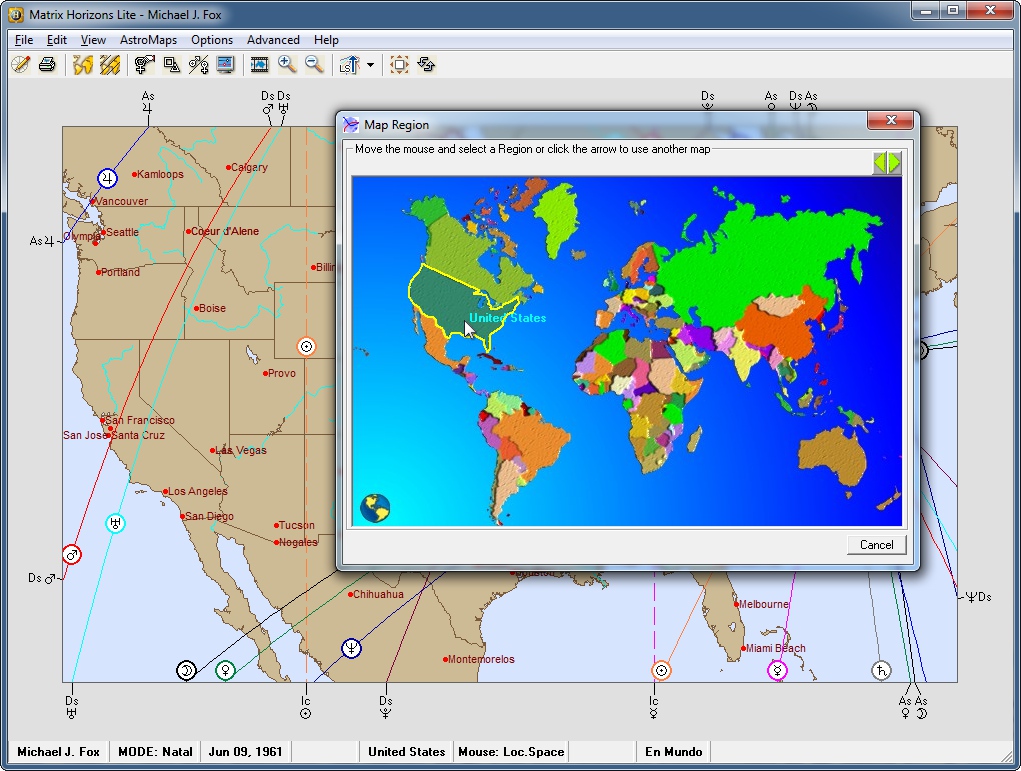Viewport: 1021px width, 771px height.
Task: Click the cyan Uranus marker off California coast
Action: (115, 523)
